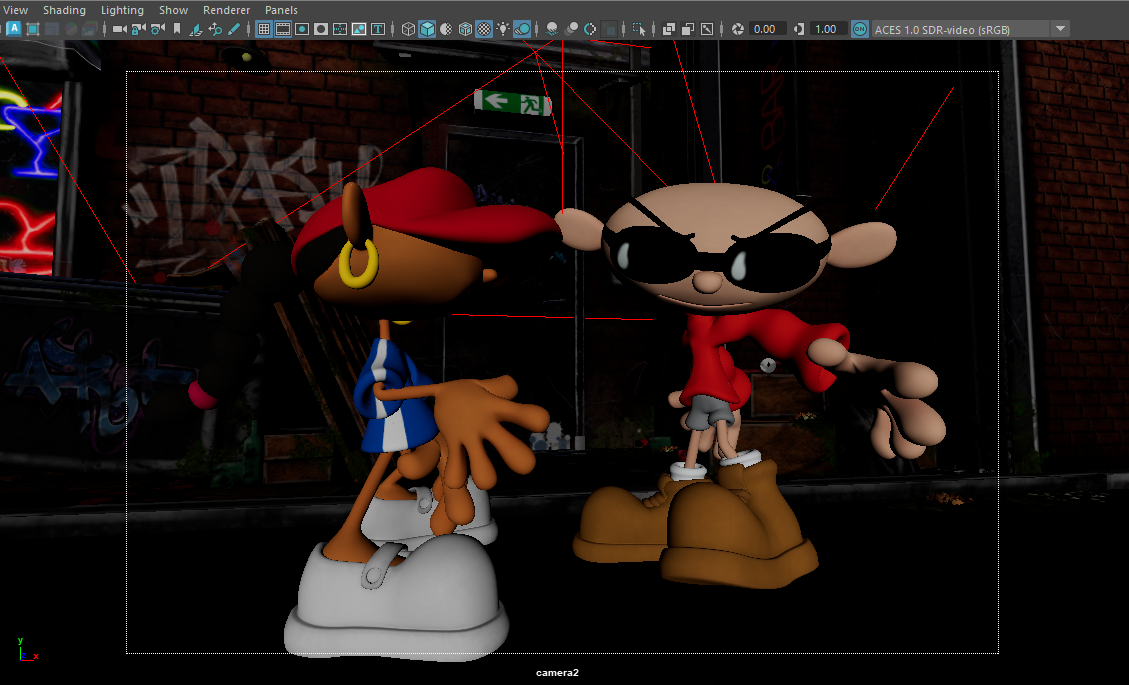Open the View menu
The image size is (1129, 685).
point(15,10)
